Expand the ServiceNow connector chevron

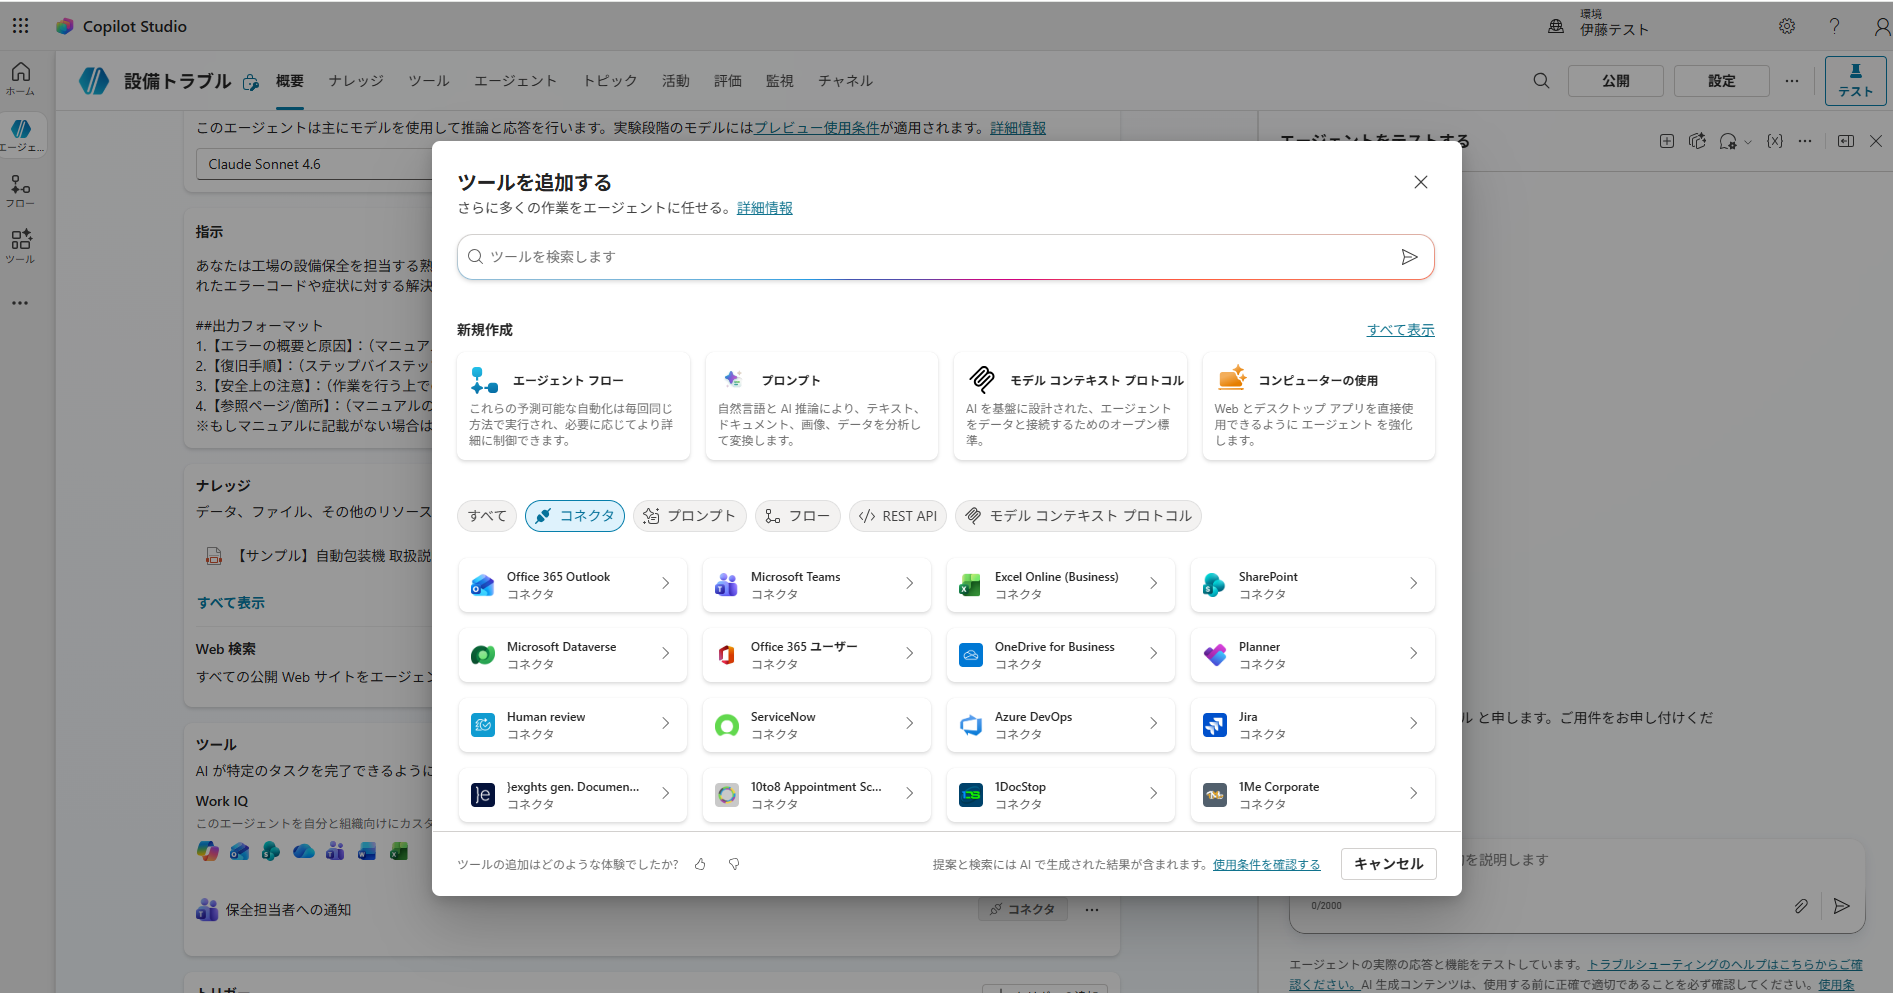(x=909, y=723)
